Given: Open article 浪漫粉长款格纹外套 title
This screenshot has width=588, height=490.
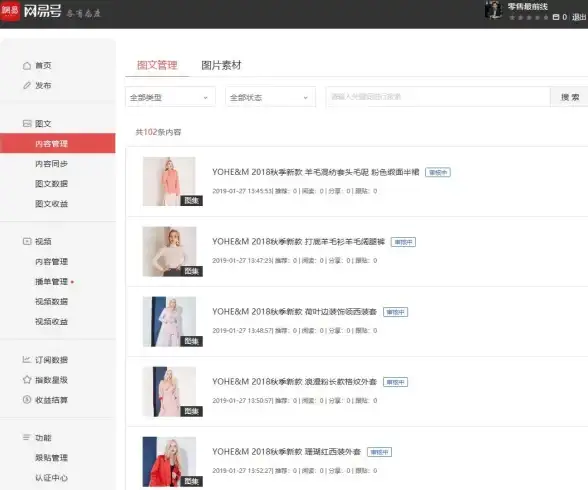Looking at the screenshot, I should click(294, 382).
